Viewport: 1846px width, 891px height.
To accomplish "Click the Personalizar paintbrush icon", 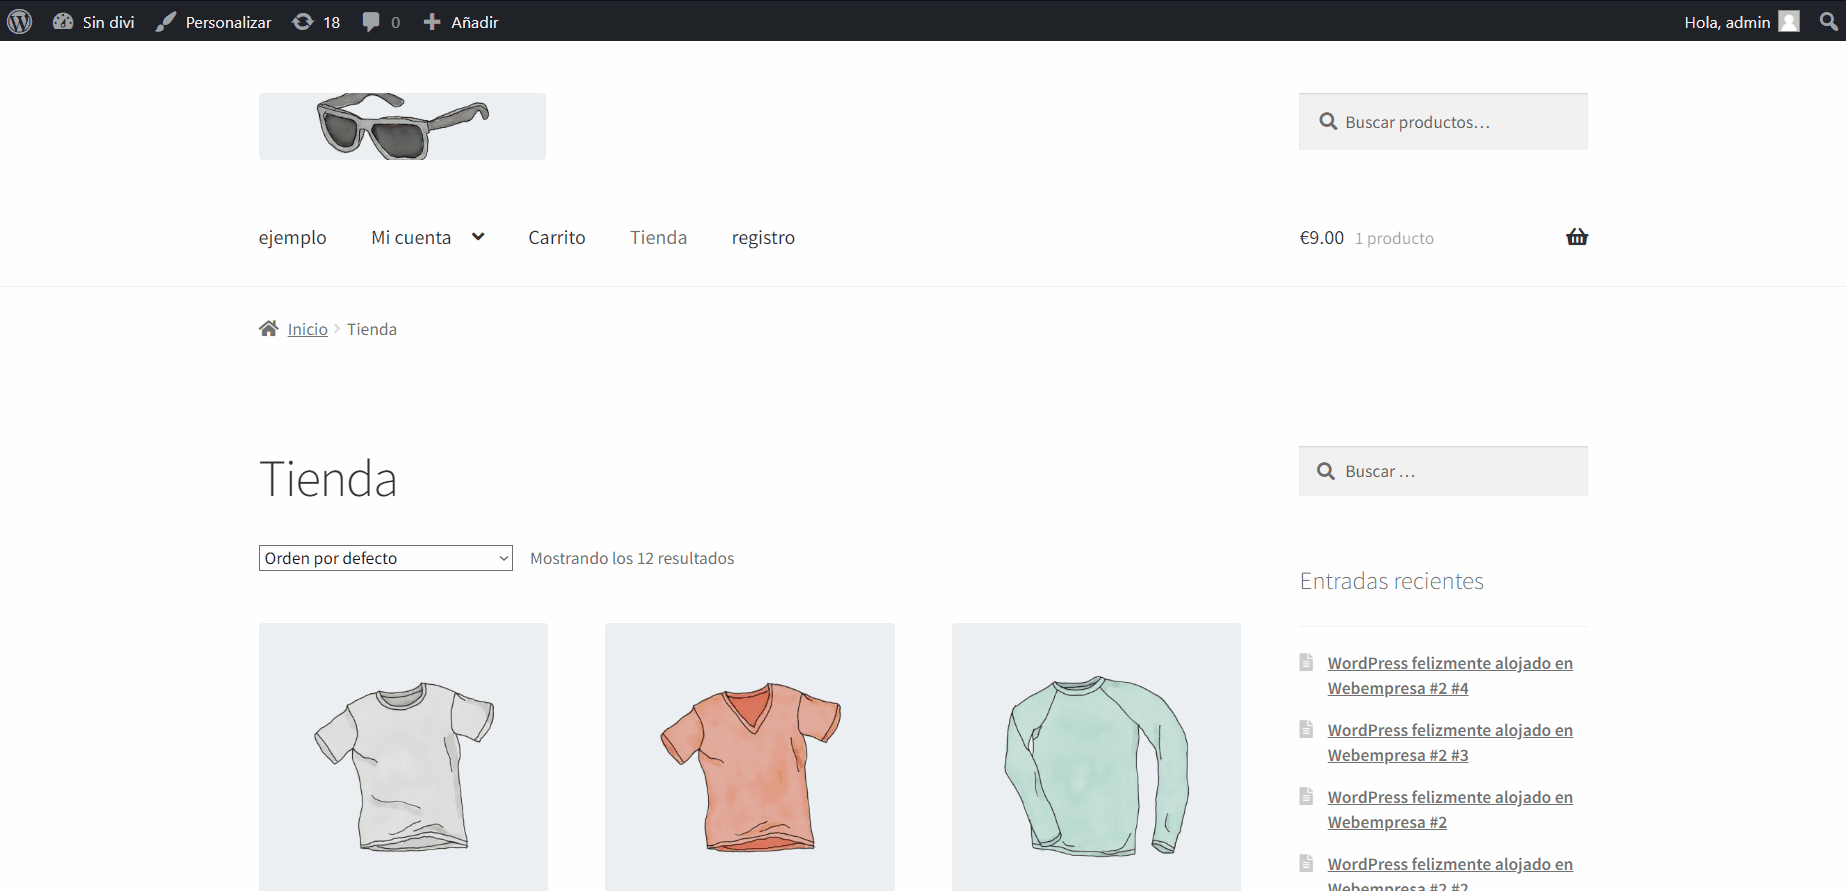I will tap(166, 21).
